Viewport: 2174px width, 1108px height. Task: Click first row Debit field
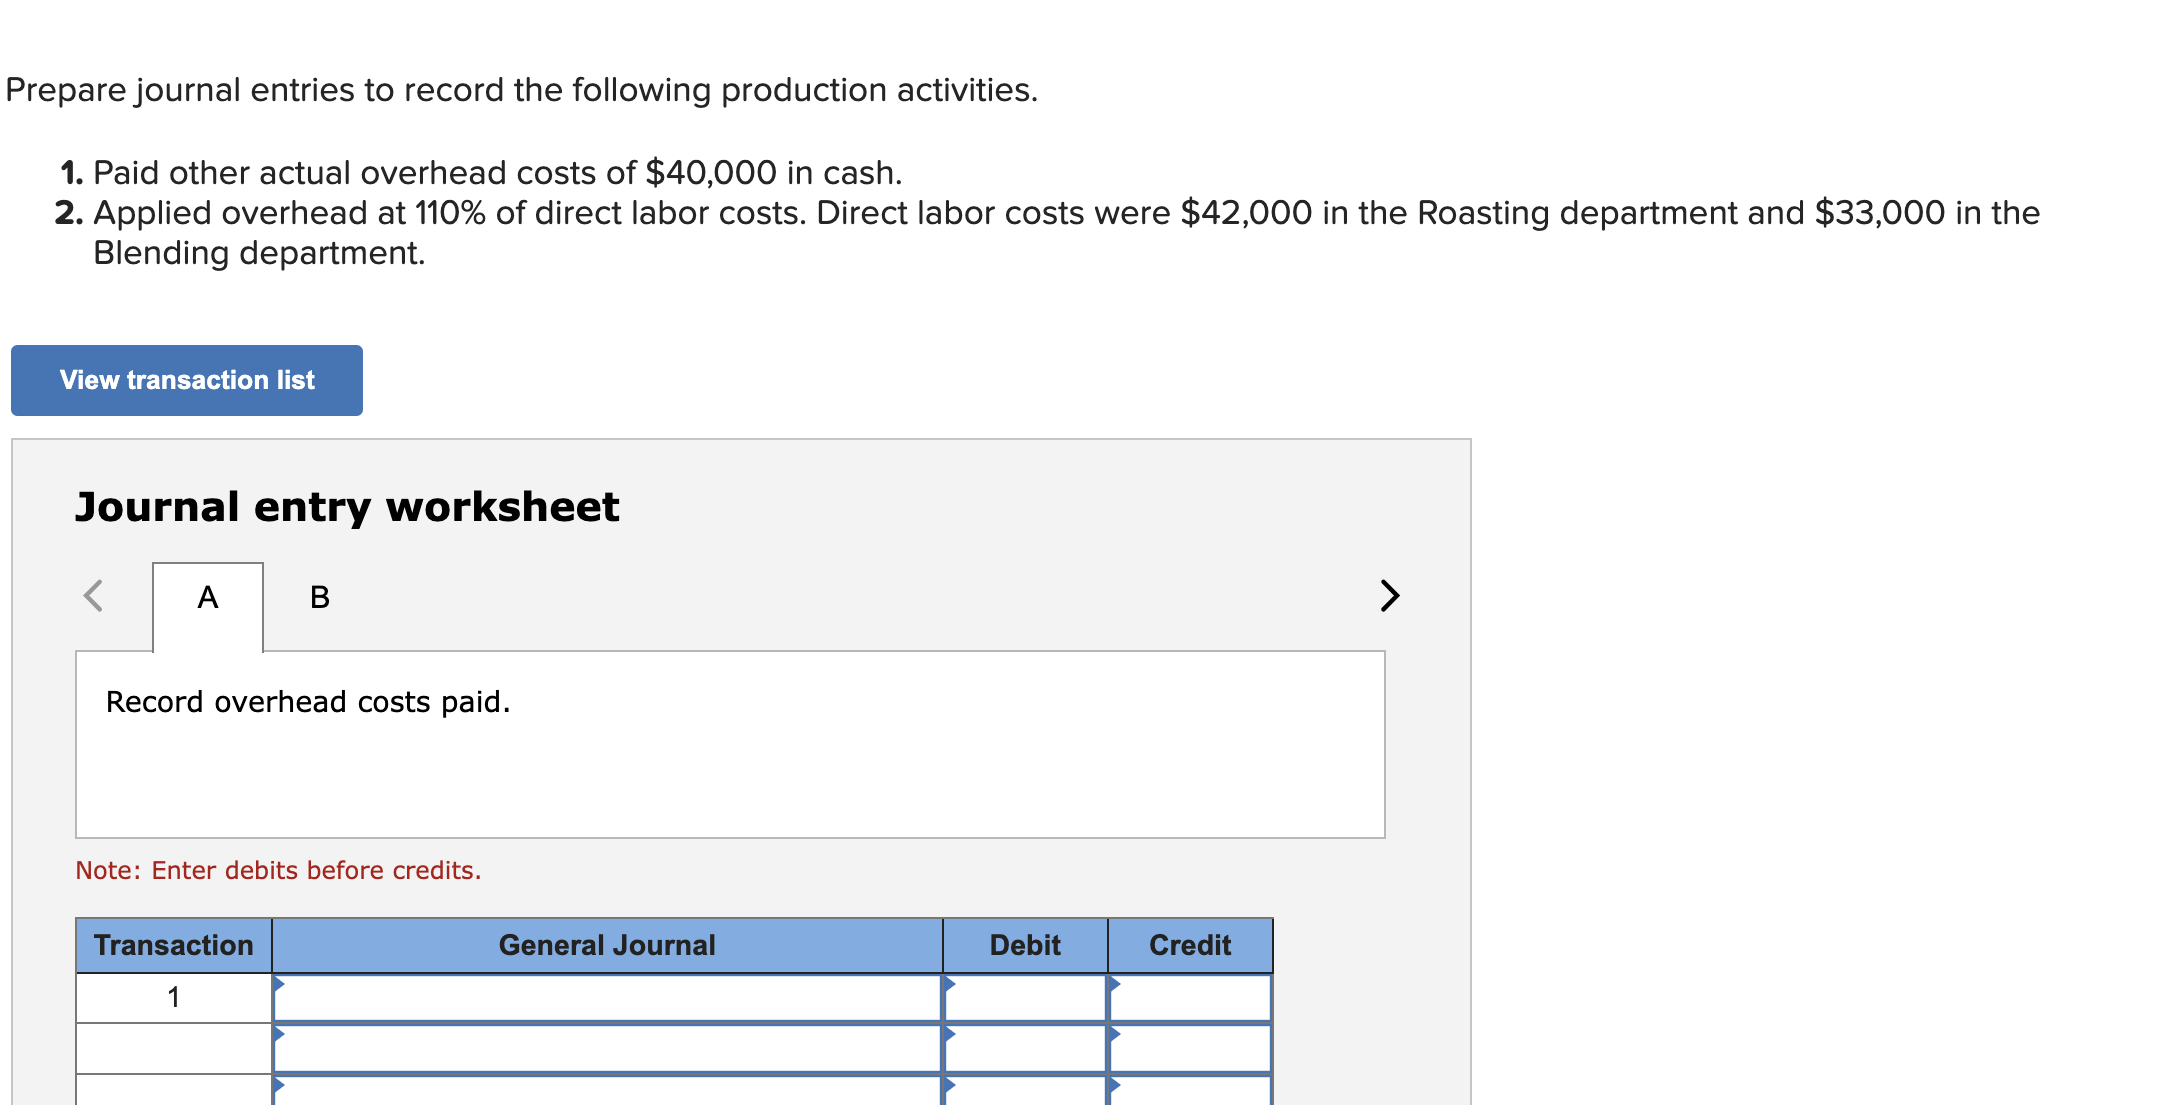pyautogui.click(x=1025, y=998)
